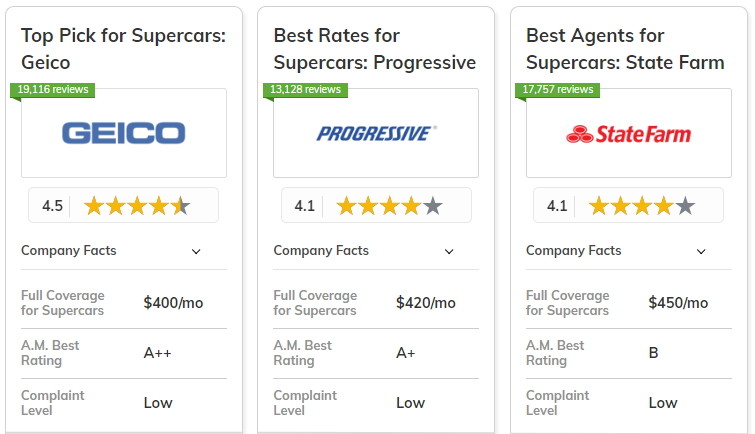Open the 13,128 reviews badge
The image size is (755, 434).
click(305, 90)
